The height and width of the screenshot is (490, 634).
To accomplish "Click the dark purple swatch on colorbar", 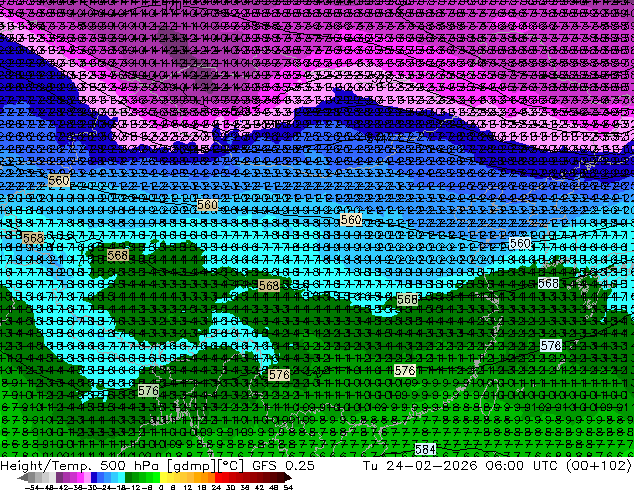I will (x=59, y=477).
